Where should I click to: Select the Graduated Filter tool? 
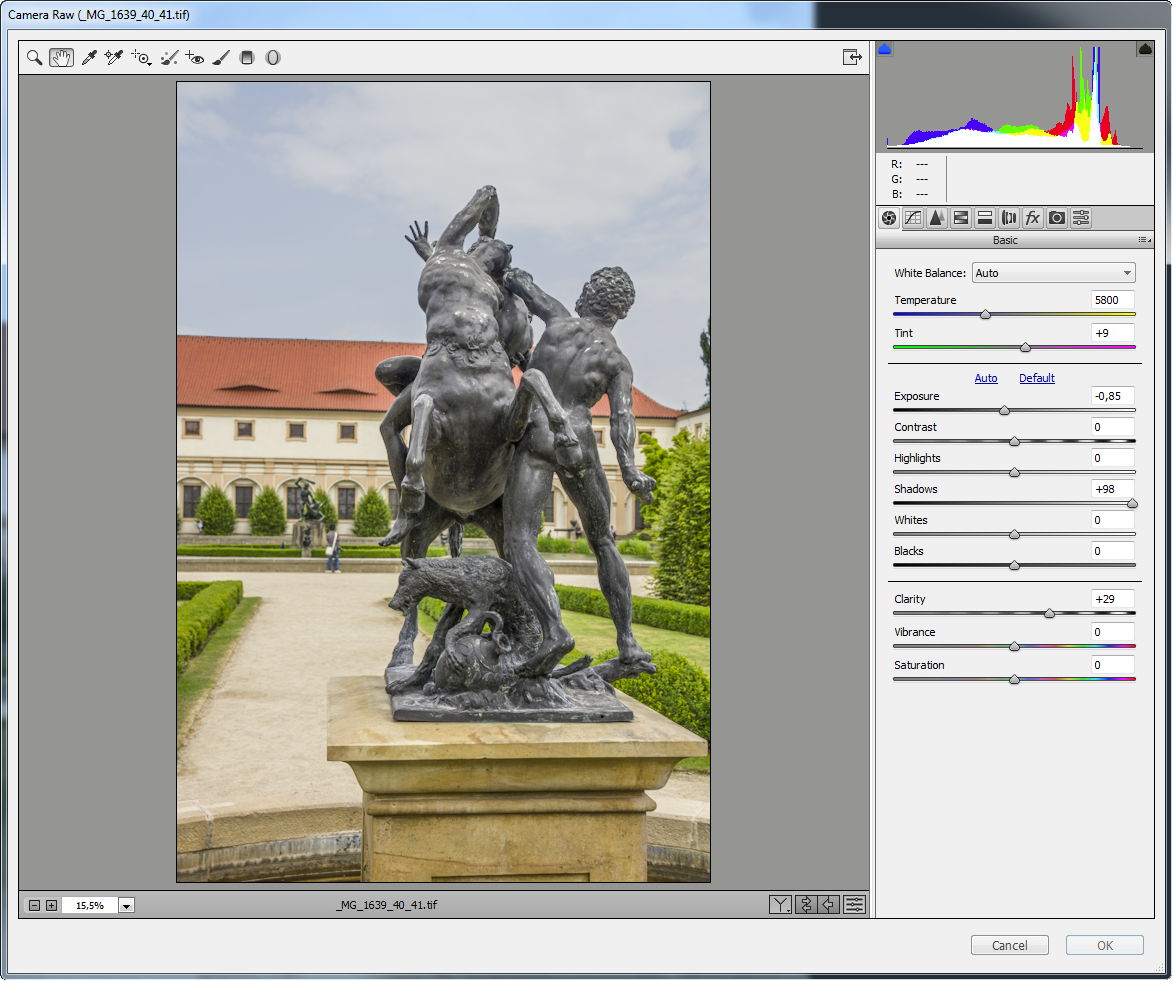click(x=247, y=58)
